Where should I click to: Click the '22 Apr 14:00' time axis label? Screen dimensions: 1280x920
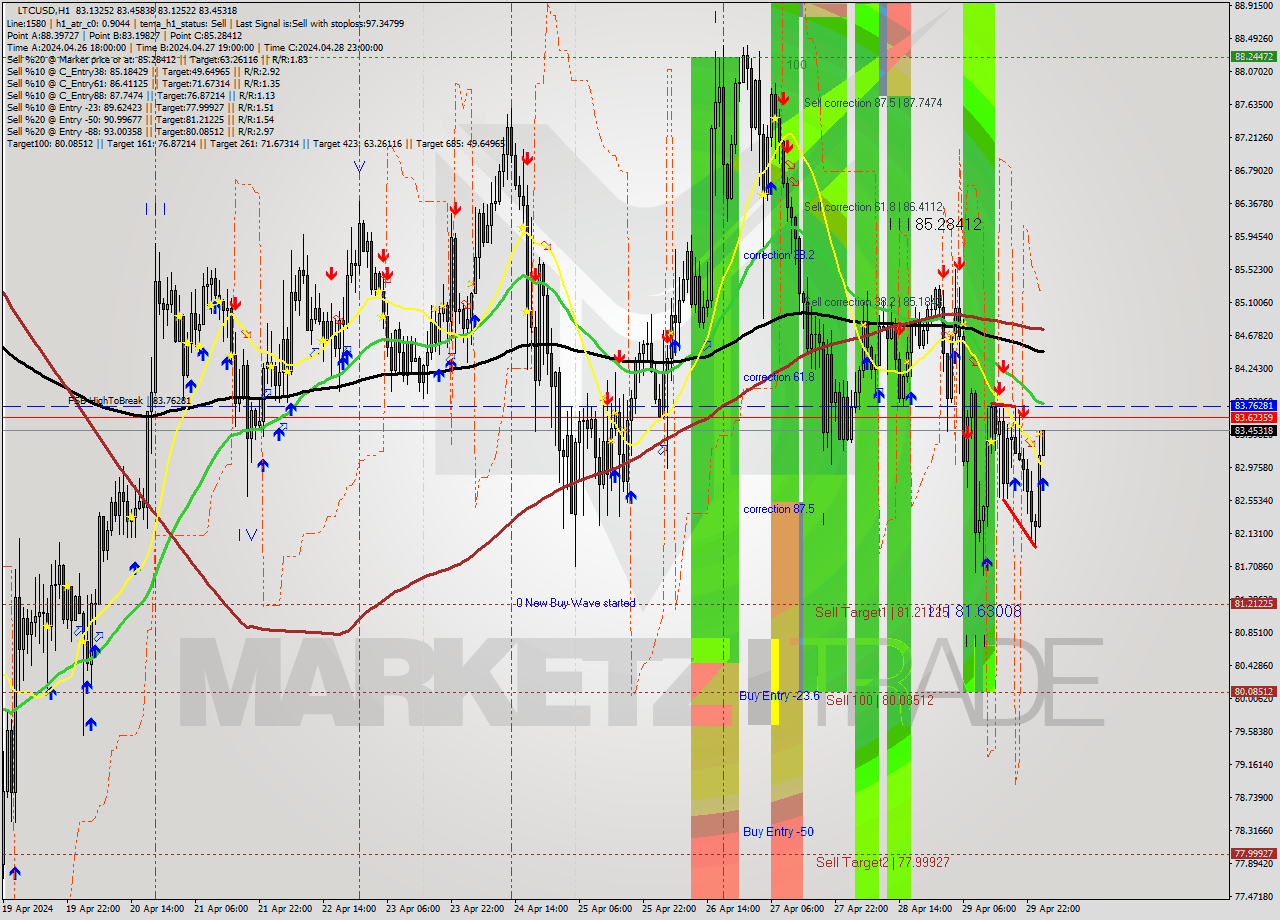pyautogui.click(x=348, y=909)
